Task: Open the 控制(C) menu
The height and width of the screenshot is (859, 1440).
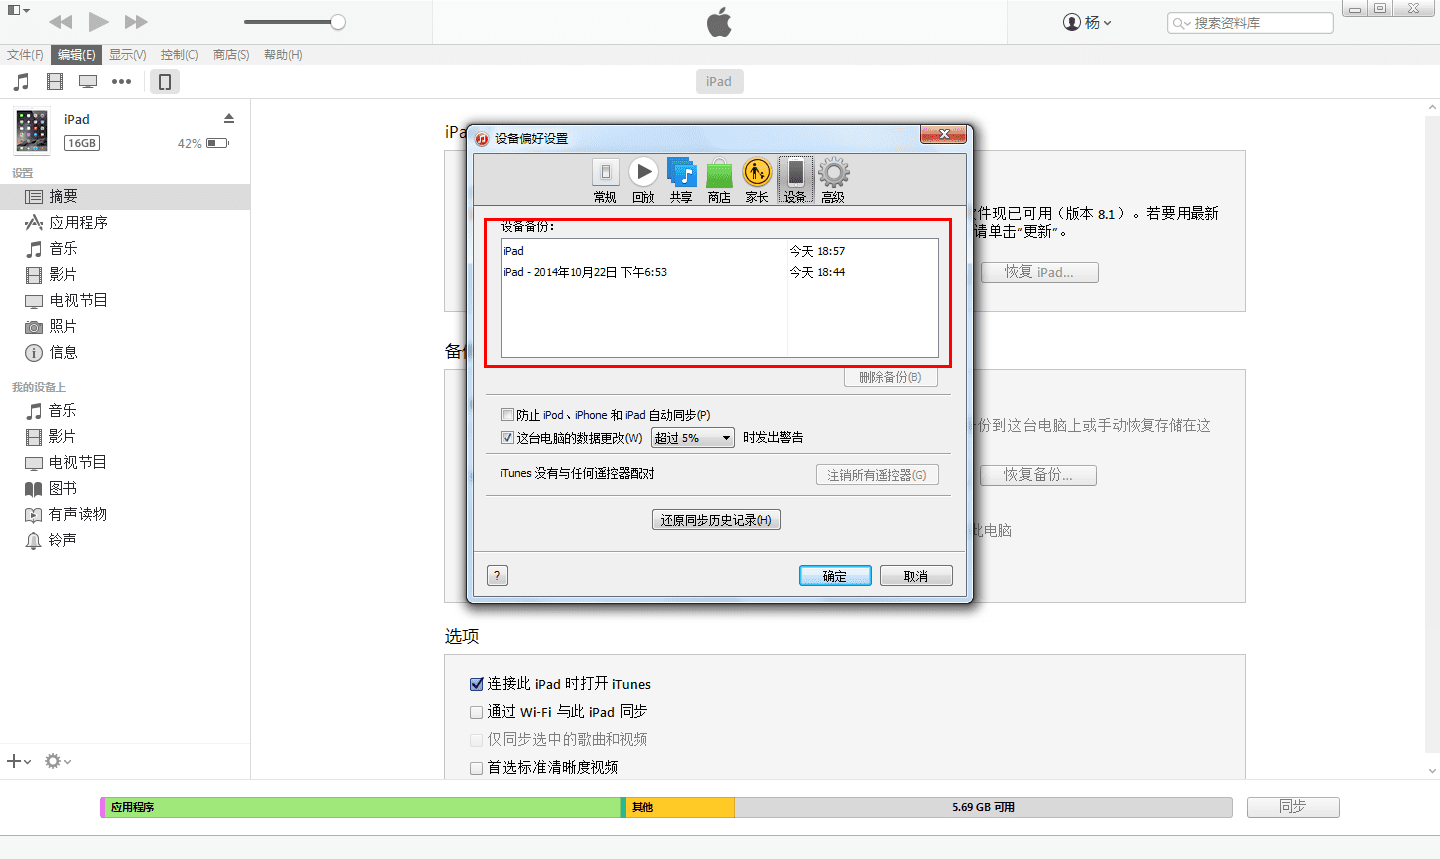Action: (x=179, y=55)
